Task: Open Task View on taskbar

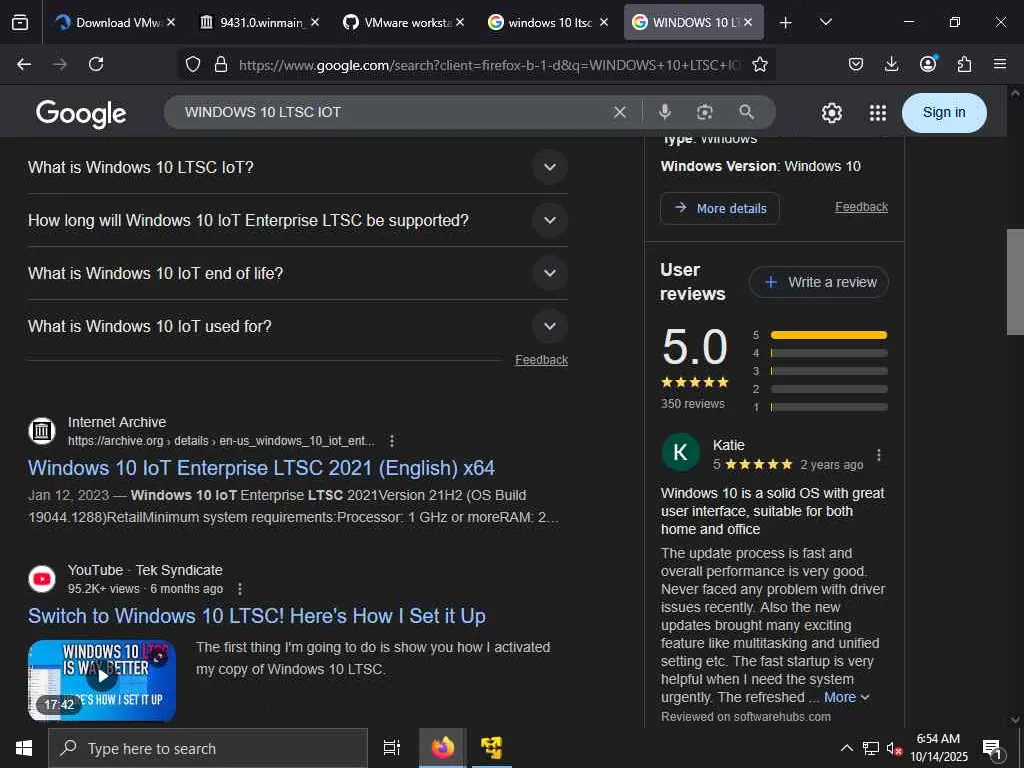Action: 392,748
